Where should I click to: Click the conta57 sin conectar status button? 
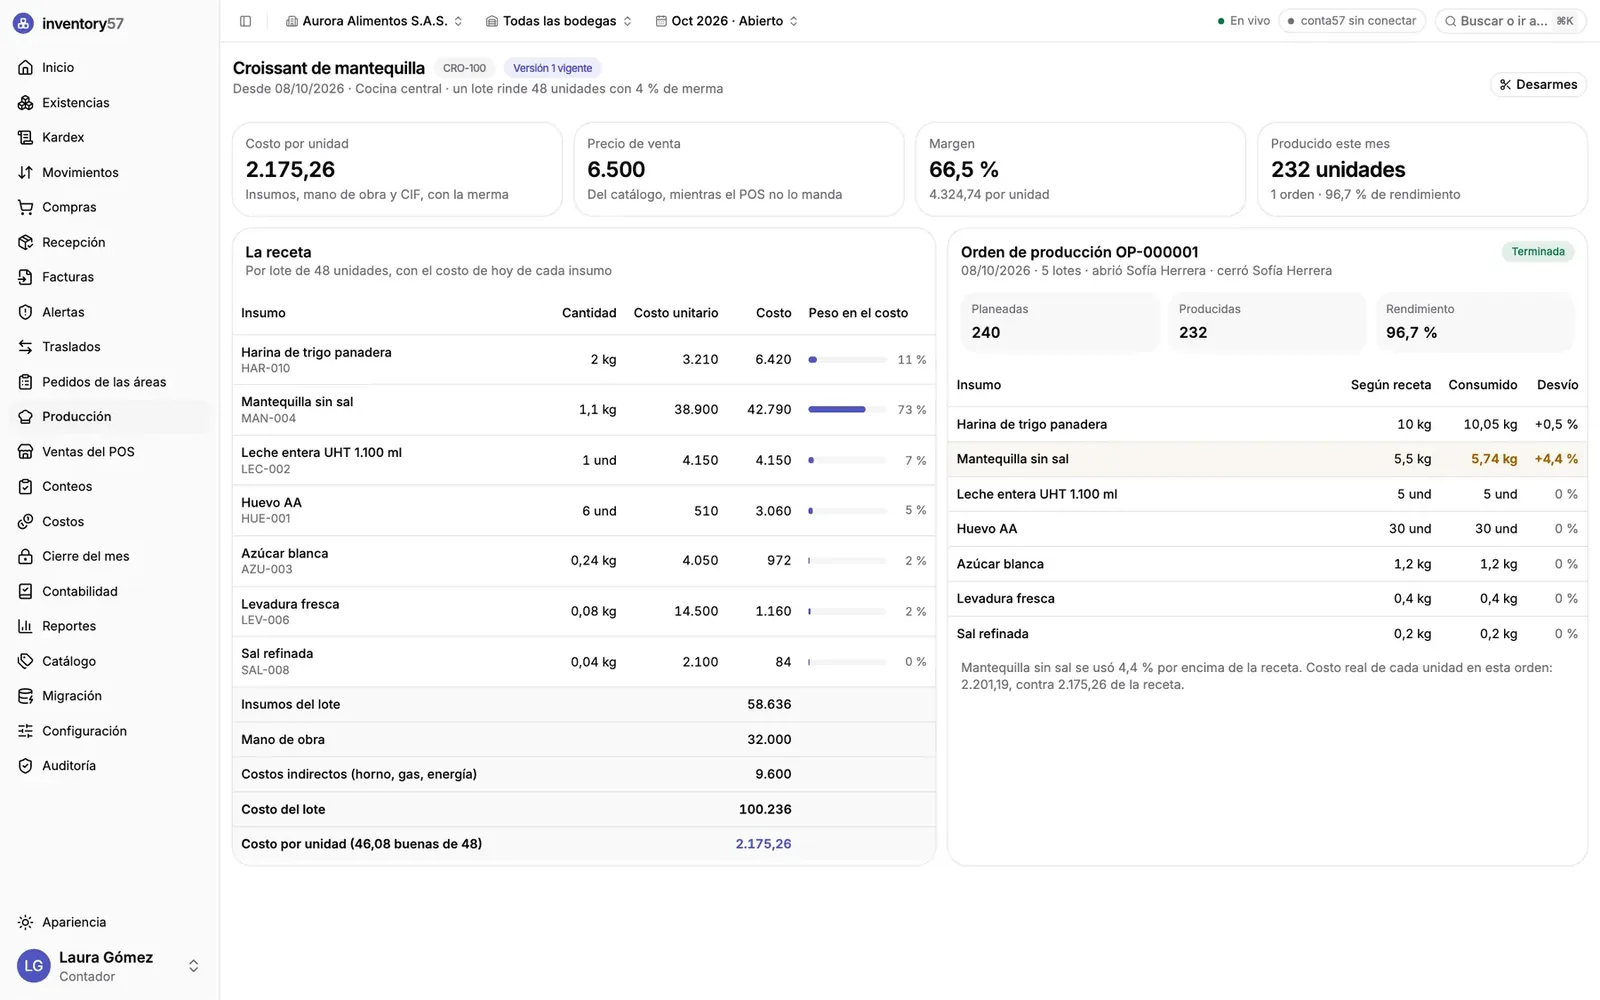[x=1351, y=21]
